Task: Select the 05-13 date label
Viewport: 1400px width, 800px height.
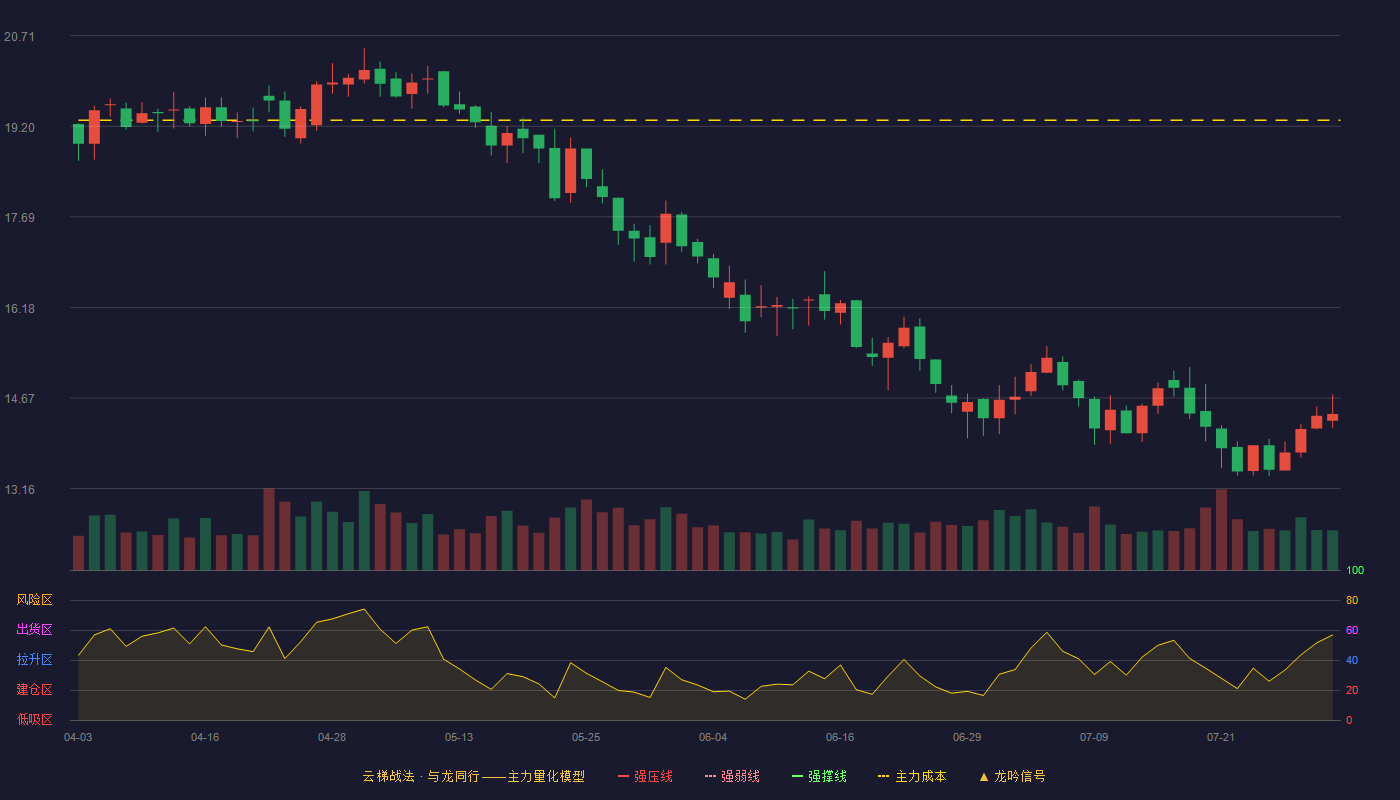Action: coord(459,737)
